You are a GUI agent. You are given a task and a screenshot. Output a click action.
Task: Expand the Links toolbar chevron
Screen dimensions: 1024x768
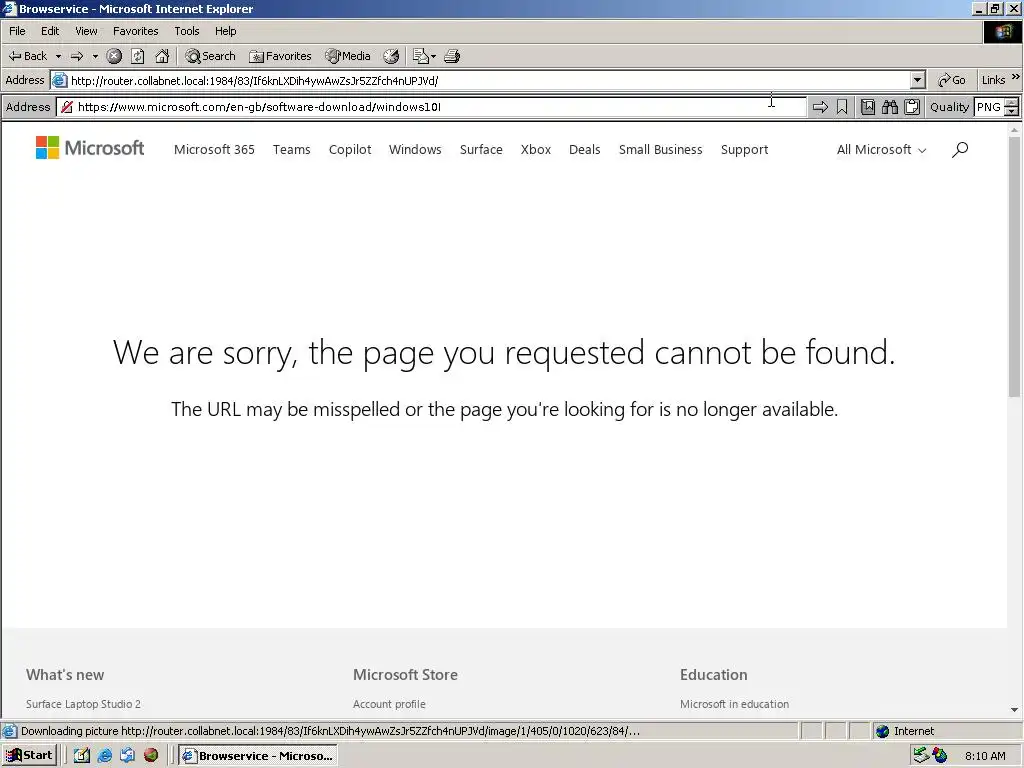1016,77
